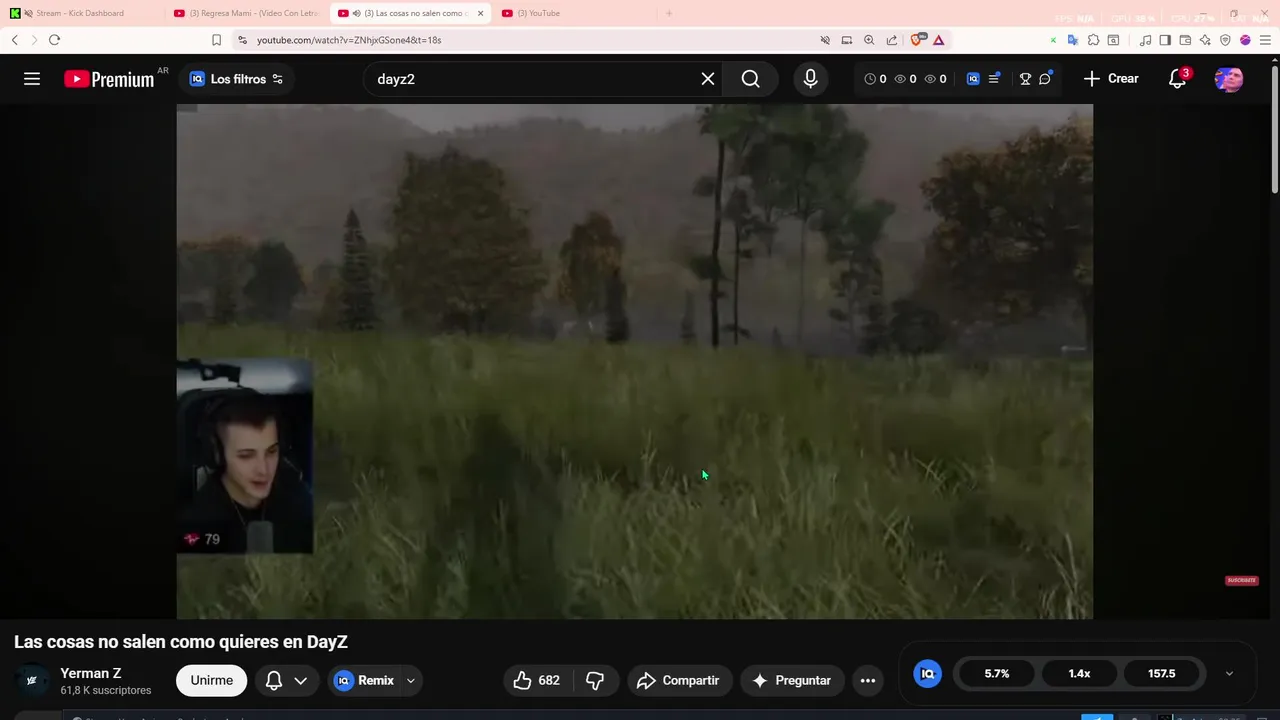Image resolution: width=1280 pixels, height=720 pixels.
Task: Open the YouTube guide hamburger menu
Action: pyautogui.click(x=32, y=79)
